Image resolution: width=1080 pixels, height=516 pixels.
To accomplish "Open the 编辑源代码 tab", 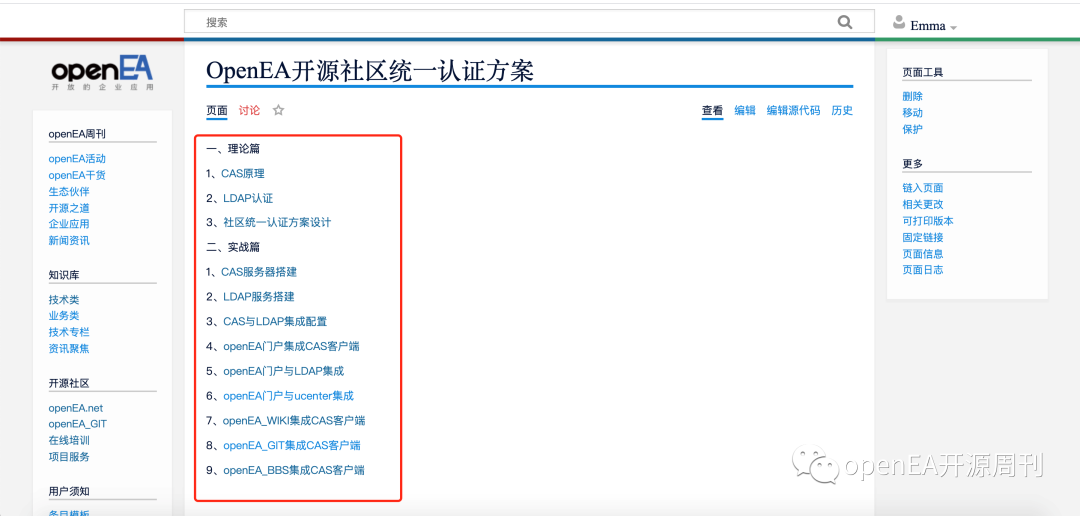I will [793, 110].
